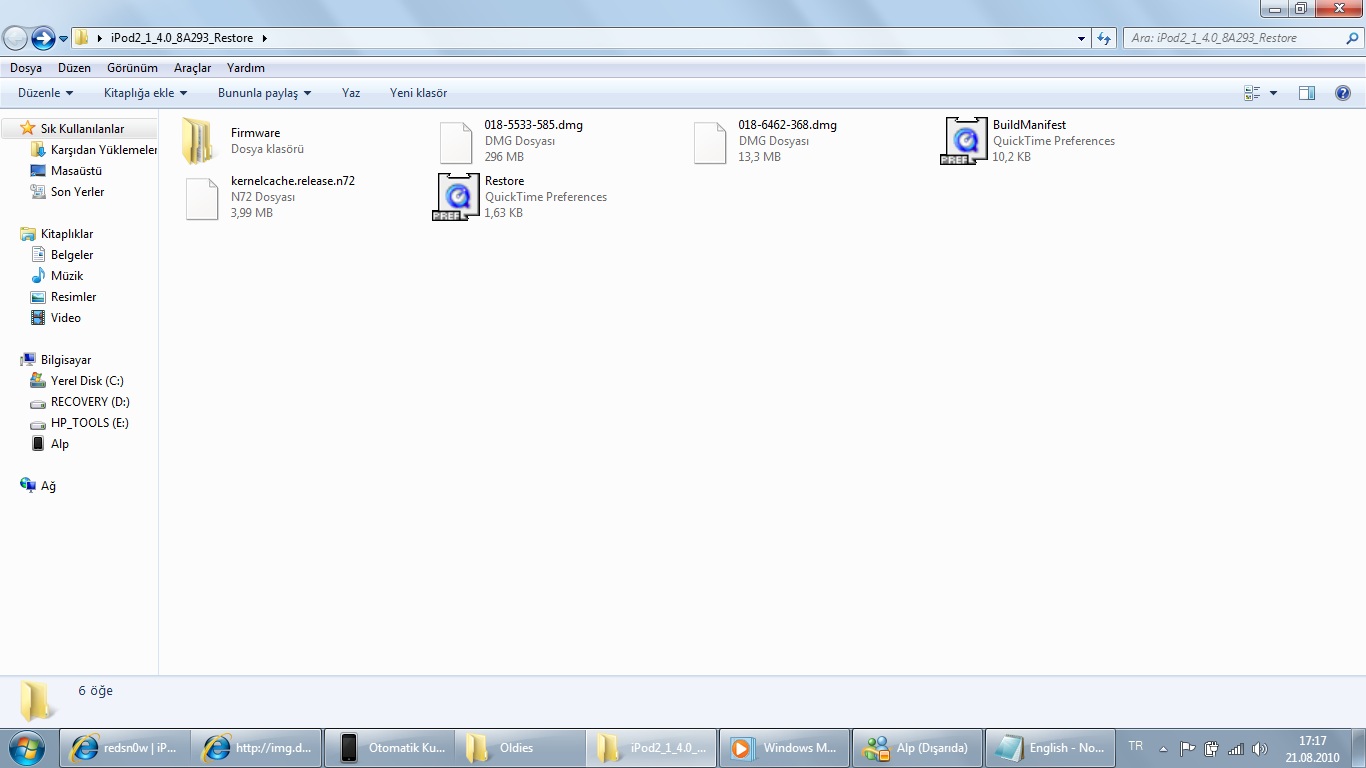This screenshot has height=768, width=1366.
Task: Switch to Windows Media Player taskbar item
Action: pyautogui.click(x=785, y=748)
